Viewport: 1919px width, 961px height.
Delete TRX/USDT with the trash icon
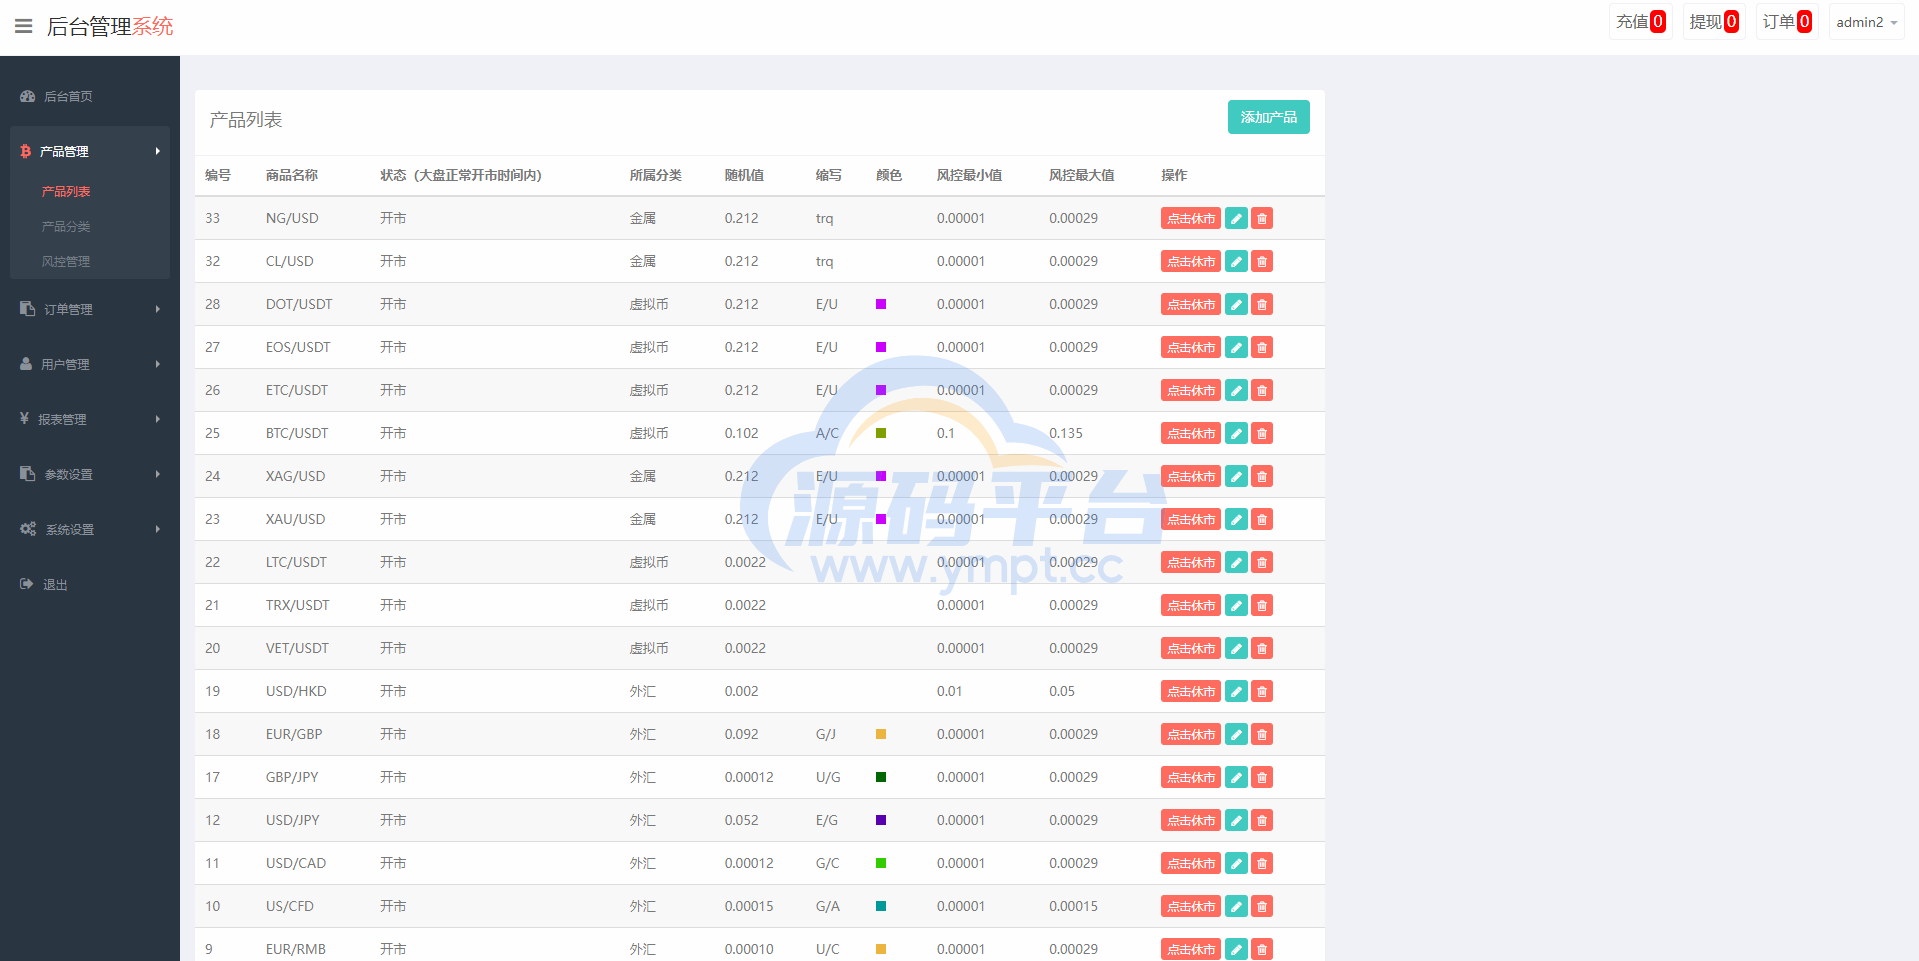1262,605
